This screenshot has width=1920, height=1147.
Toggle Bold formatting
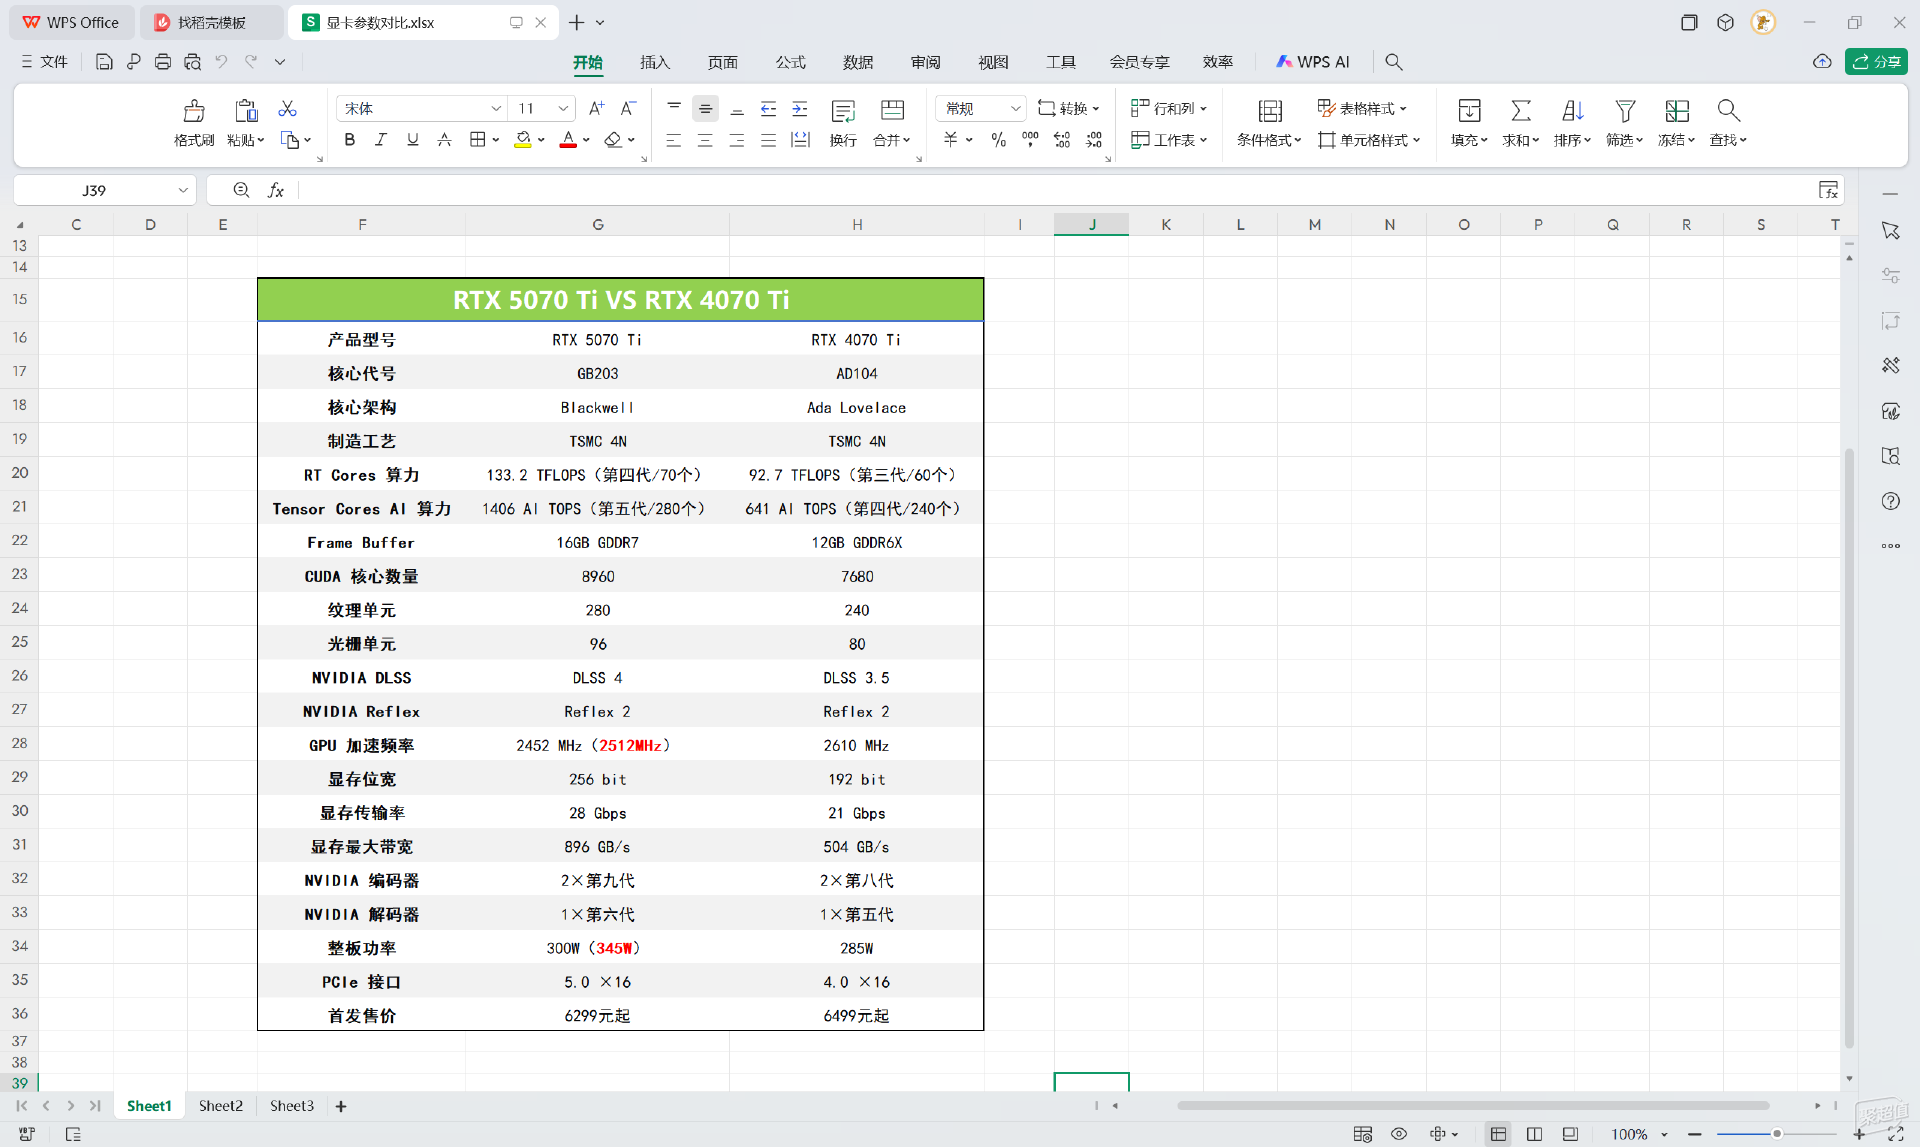[349, 140]
